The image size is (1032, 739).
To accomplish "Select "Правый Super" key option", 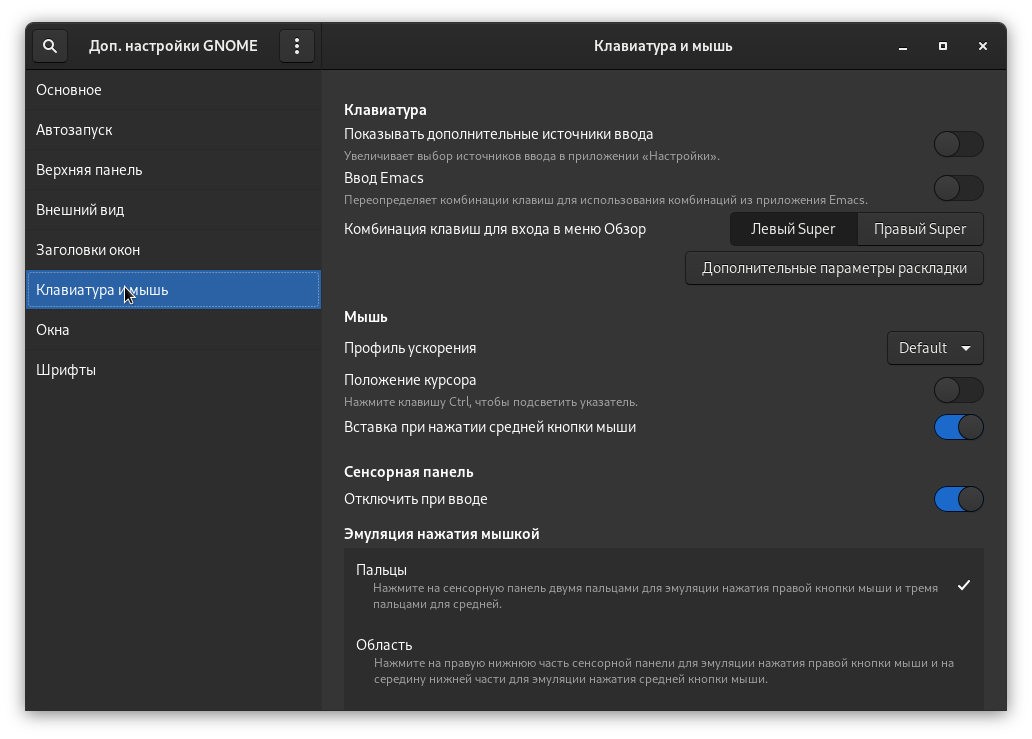I will 920,229.
